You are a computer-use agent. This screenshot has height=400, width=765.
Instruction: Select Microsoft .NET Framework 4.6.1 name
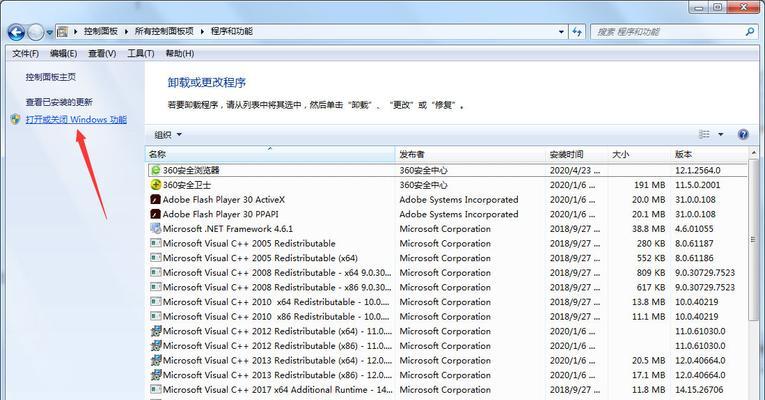228,229
